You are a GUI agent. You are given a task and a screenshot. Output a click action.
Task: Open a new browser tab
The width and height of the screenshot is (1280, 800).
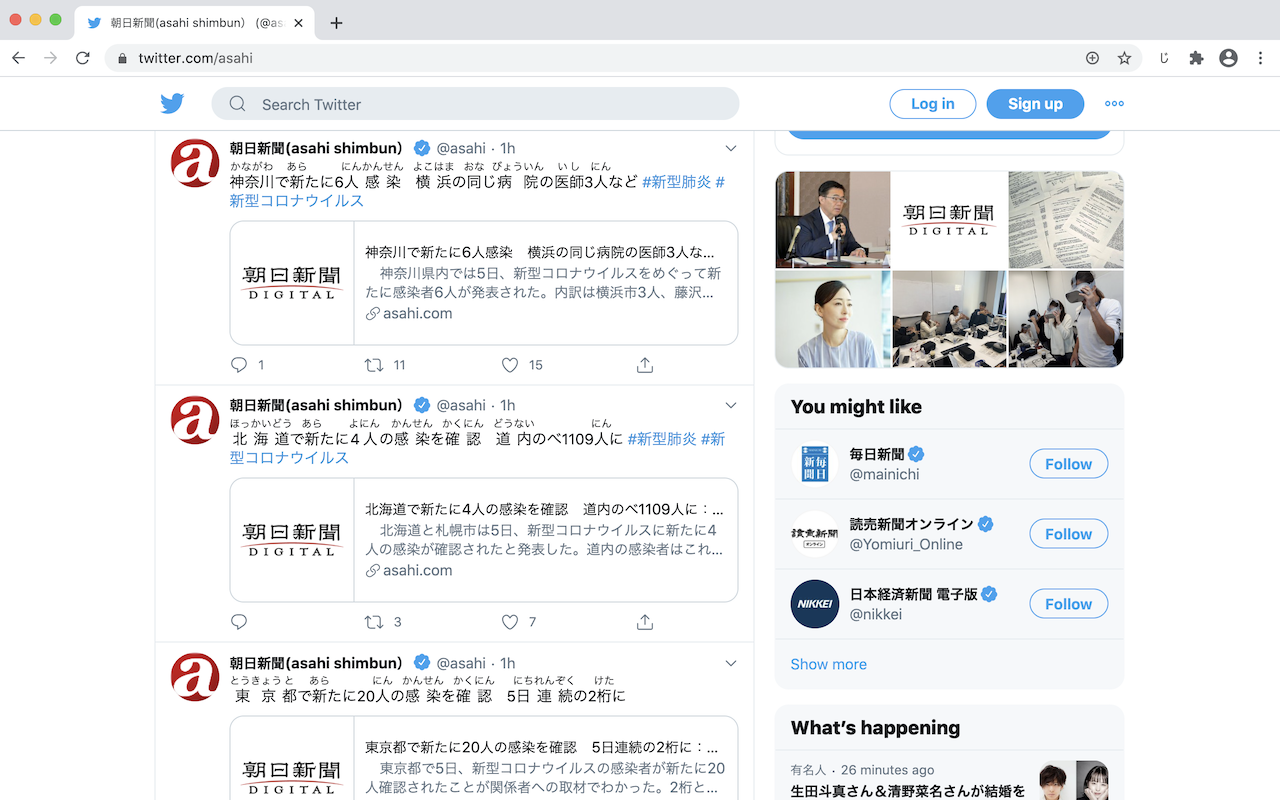coord(336,23)
